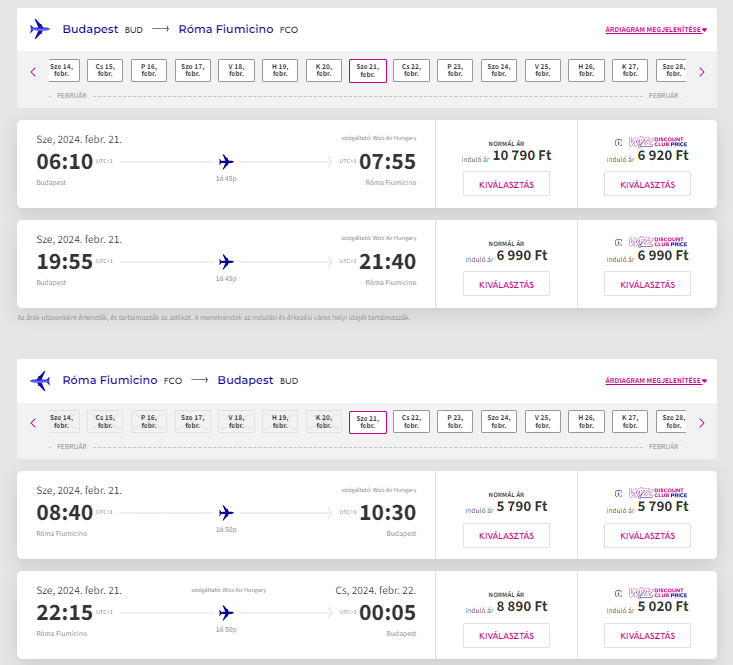The height and width of the screenshot is (665, 733).
Task: Choose normal price 5 790 Ft Kiválasztás
Action: [506, 535]
